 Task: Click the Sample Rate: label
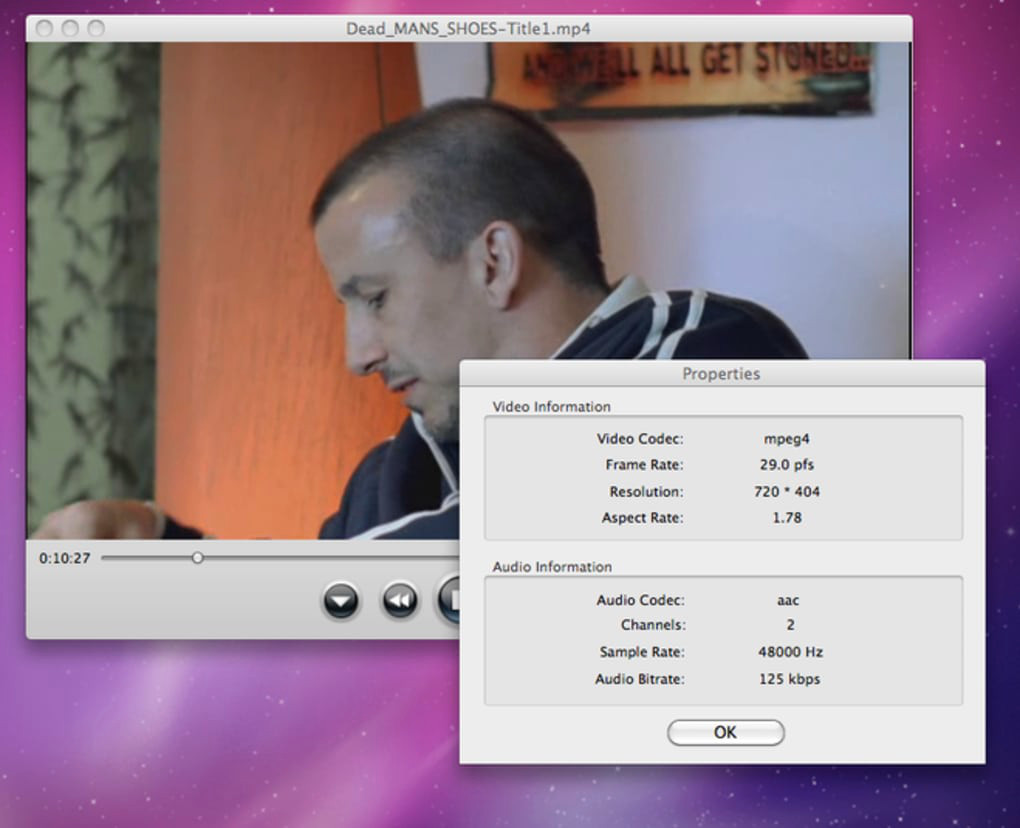(x=642, y=652)
